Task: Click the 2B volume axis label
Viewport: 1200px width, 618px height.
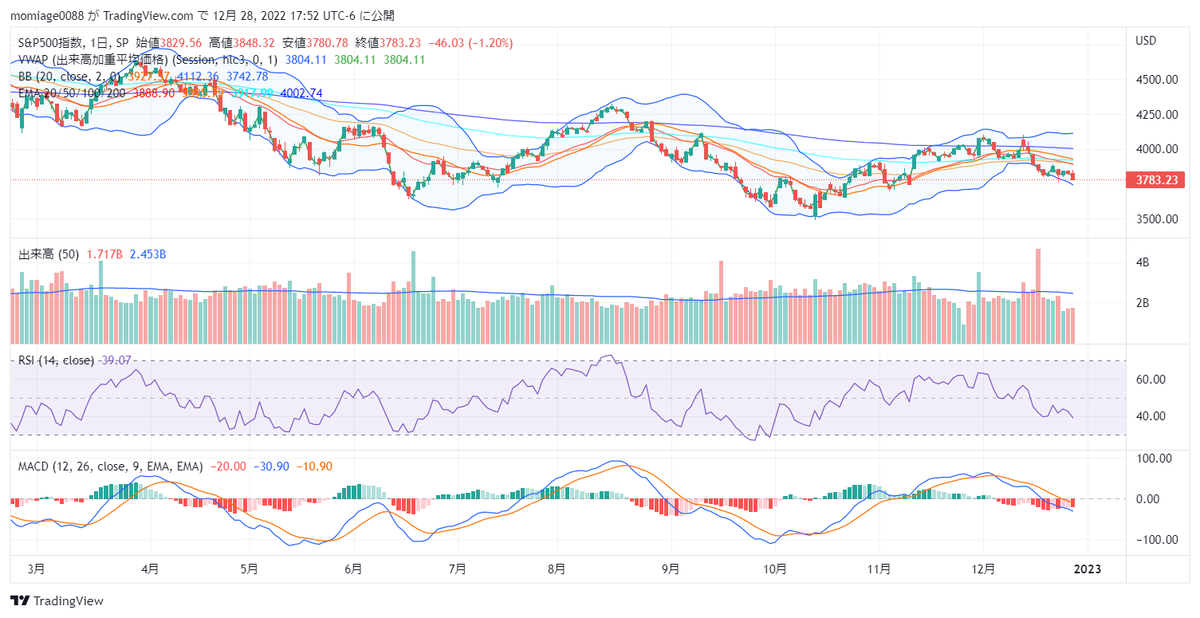Action: coord(1141,302)
